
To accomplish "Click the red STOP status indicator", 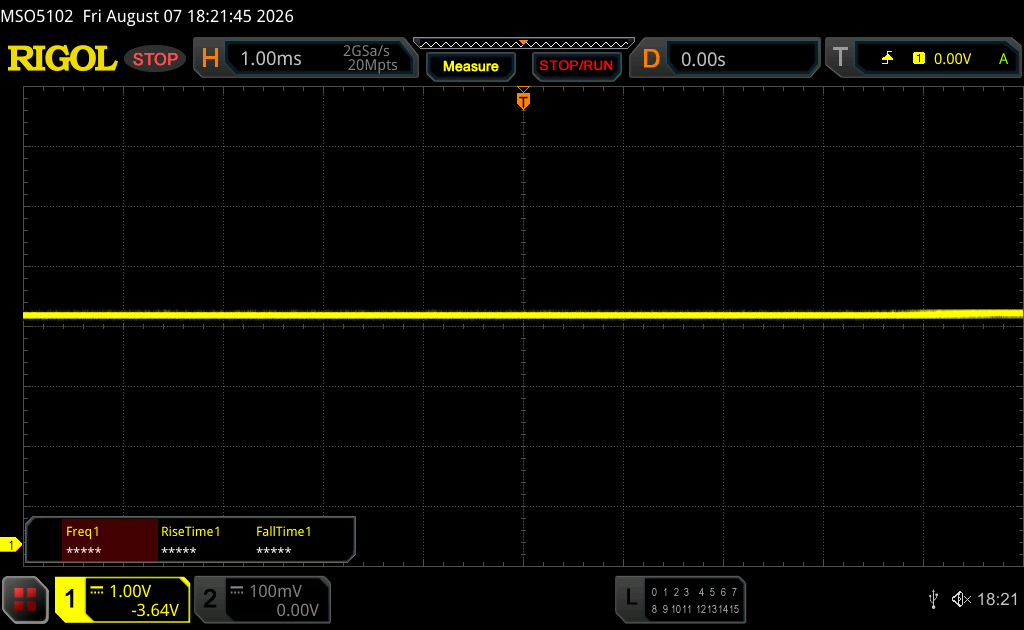I will click(x=155, y=59).
